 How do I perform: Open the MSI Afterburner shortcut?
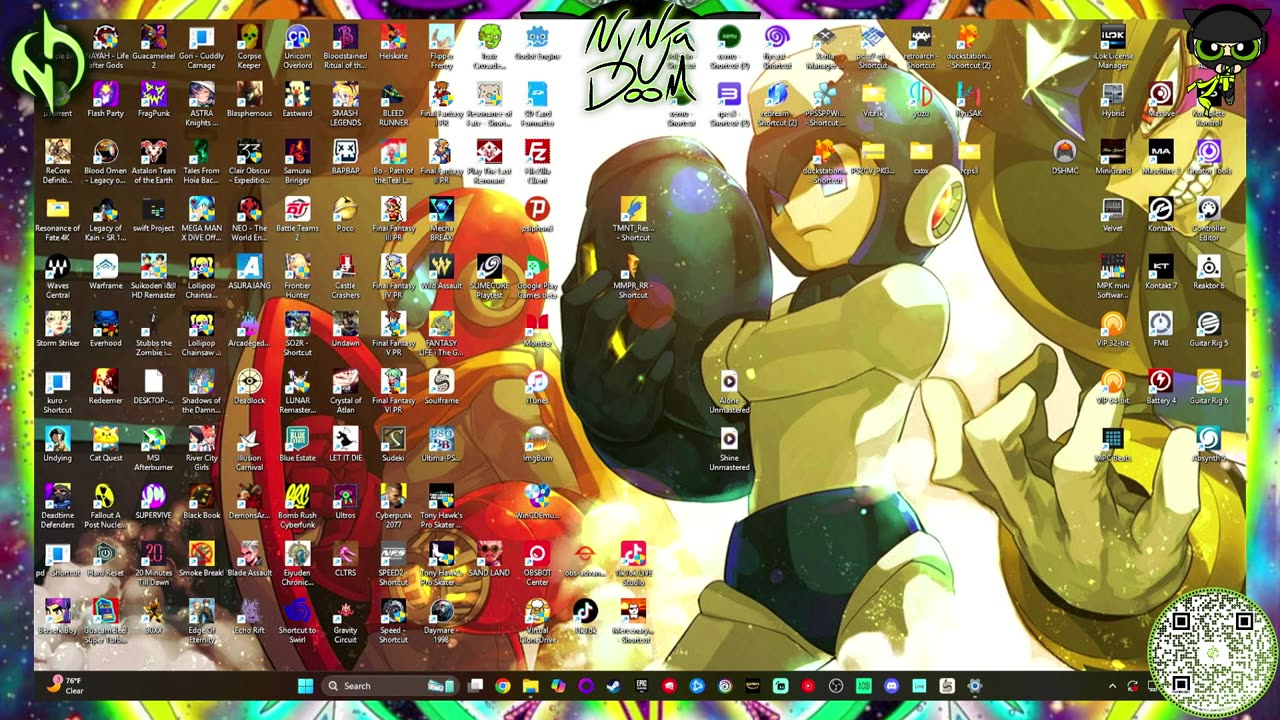(153, 449)
